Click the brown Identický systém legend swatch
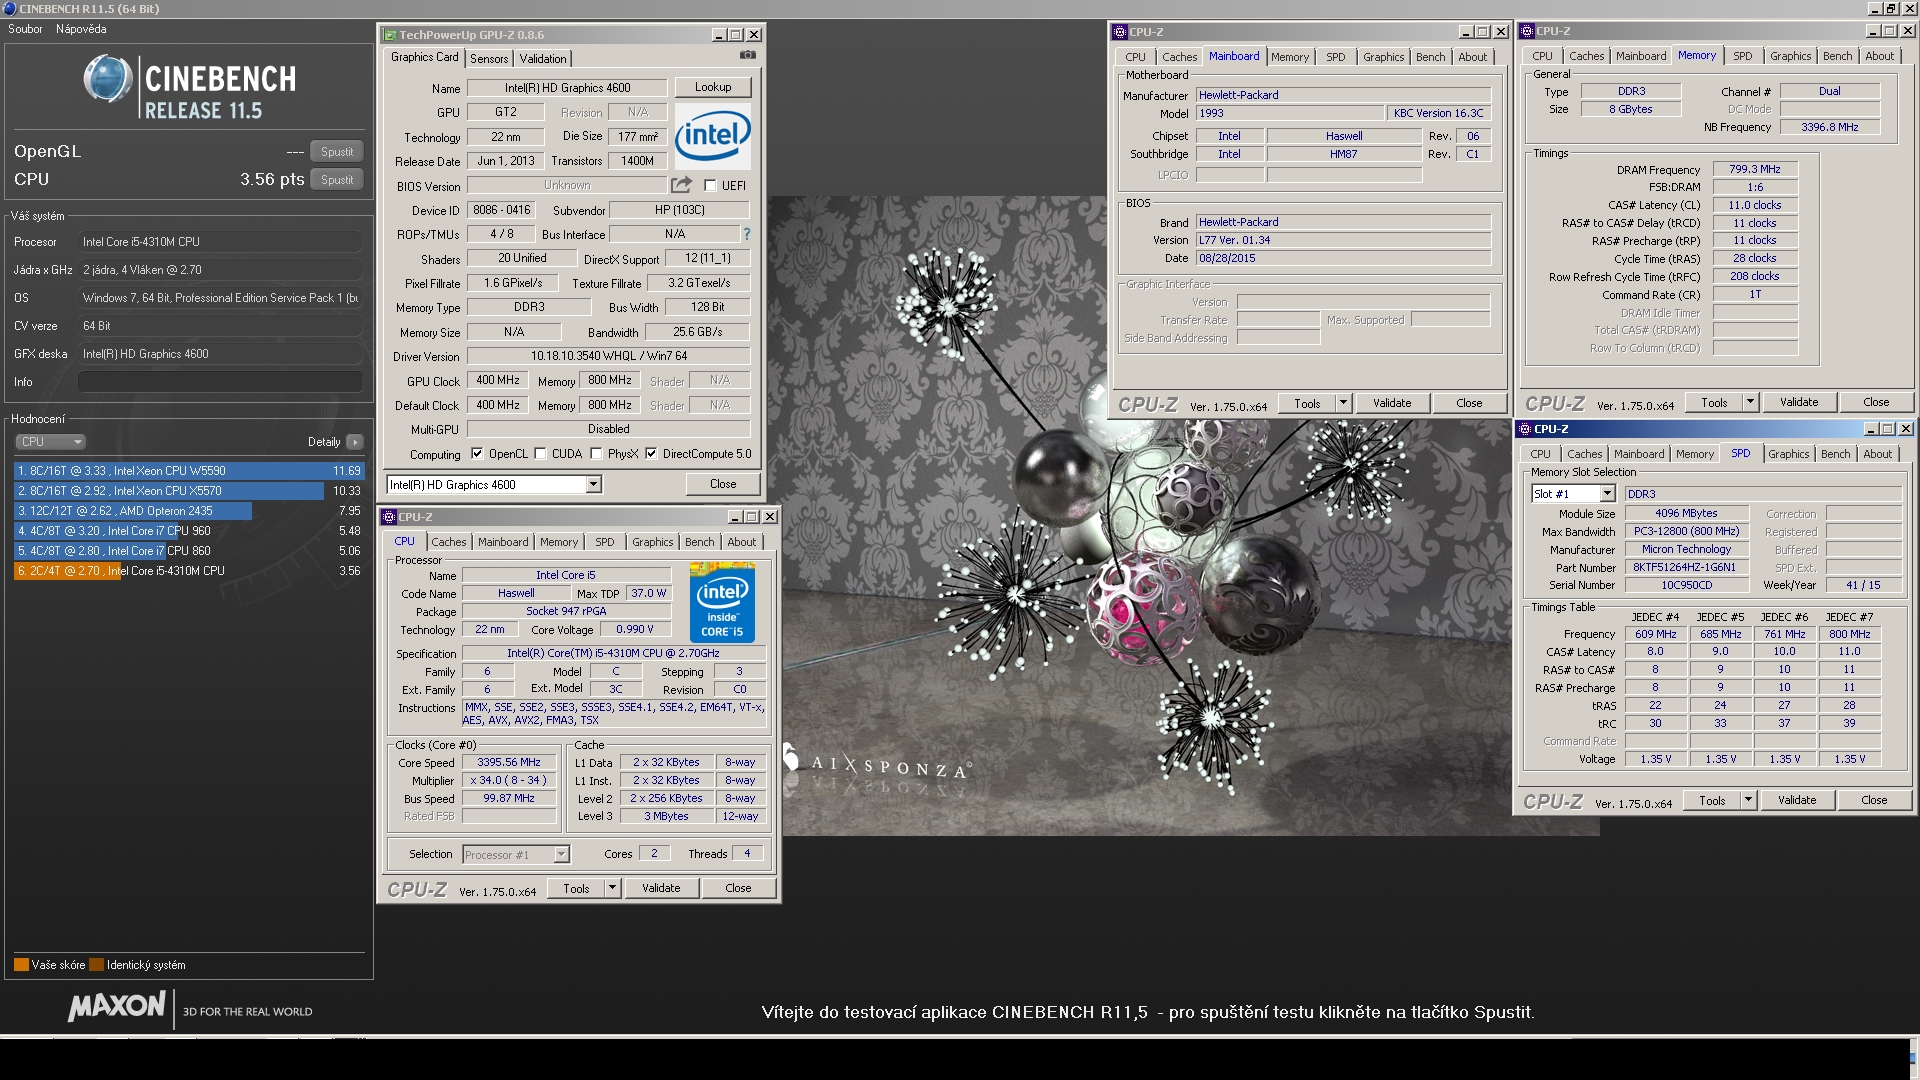The height and width of the screenshot is (1080, 1920). (x=96, y=965)
